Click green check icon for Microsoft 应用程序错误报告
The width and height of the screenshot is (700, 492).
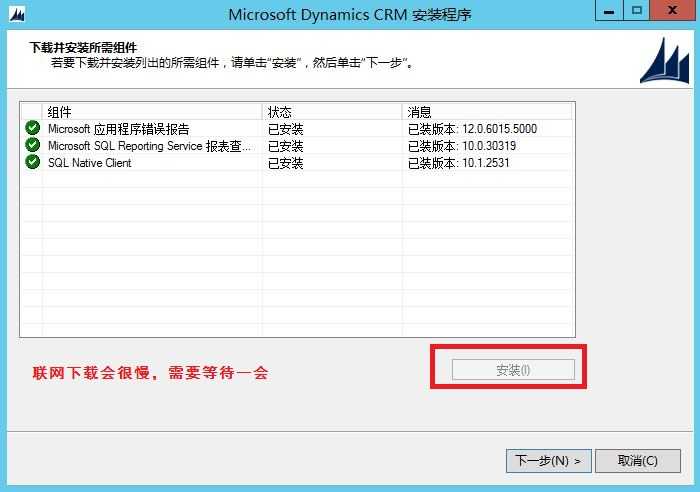pyautogui.click(x=32, y=128)
